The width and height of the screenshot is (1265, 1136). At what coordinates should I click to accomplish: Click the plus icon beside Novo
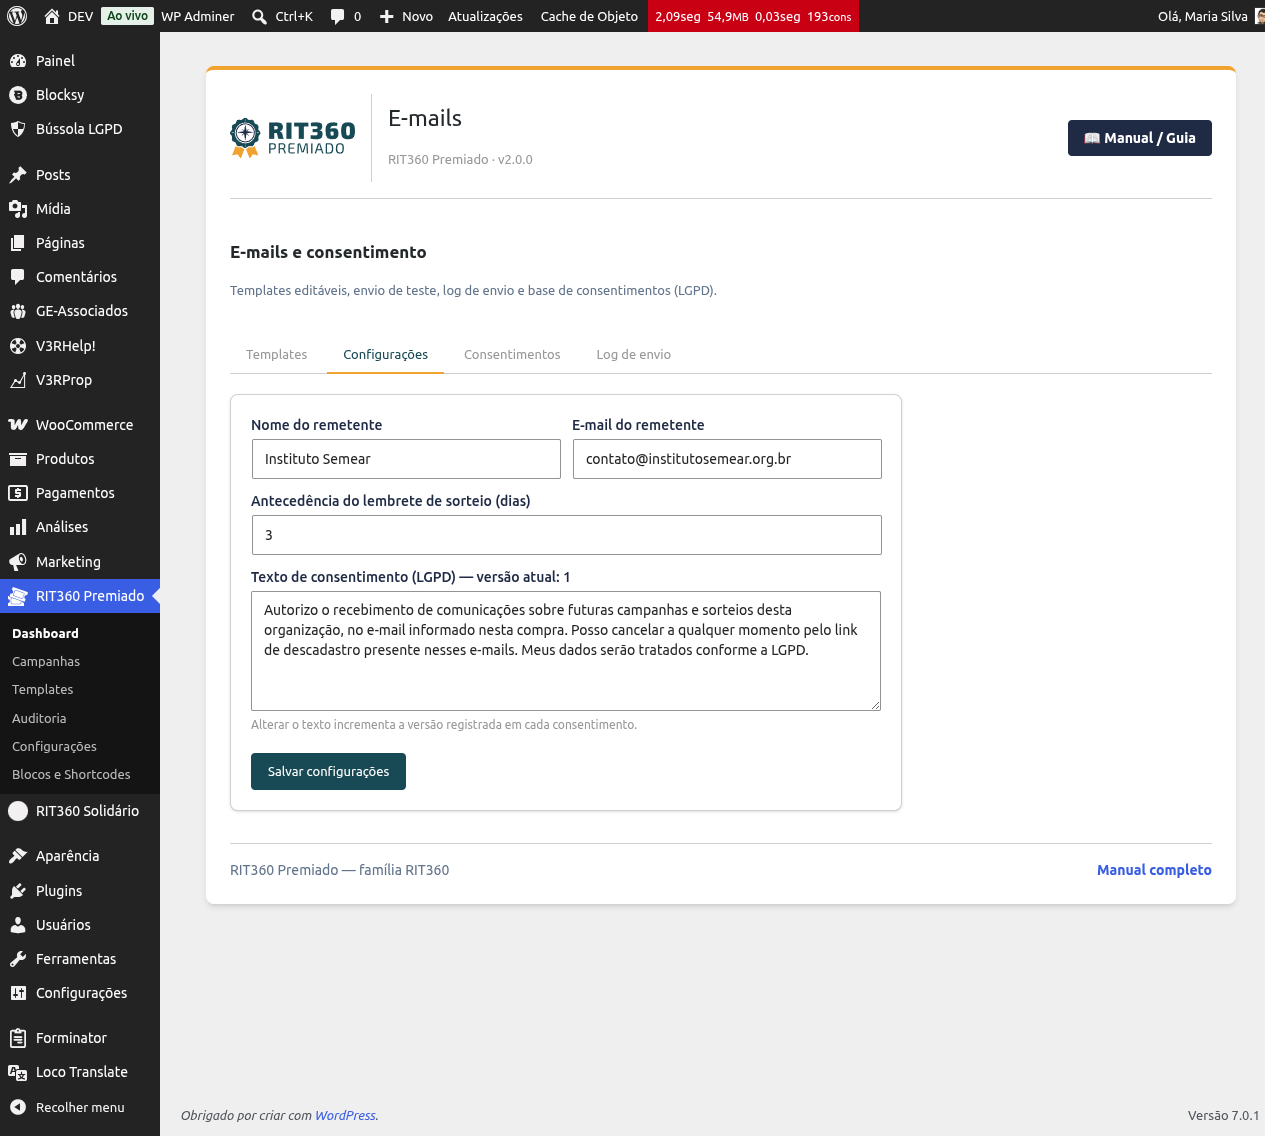[387, 16]
